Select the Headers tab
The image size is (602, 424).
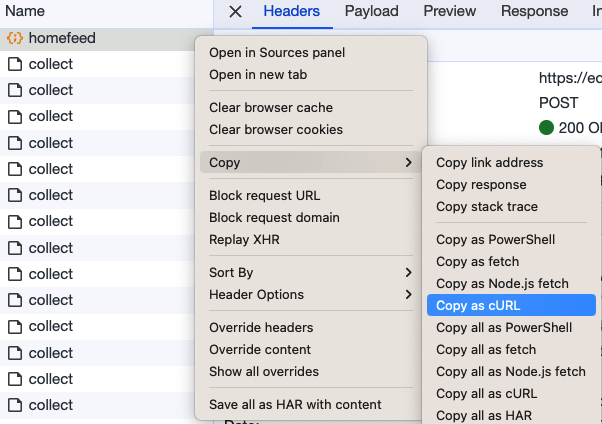(291, 12)
